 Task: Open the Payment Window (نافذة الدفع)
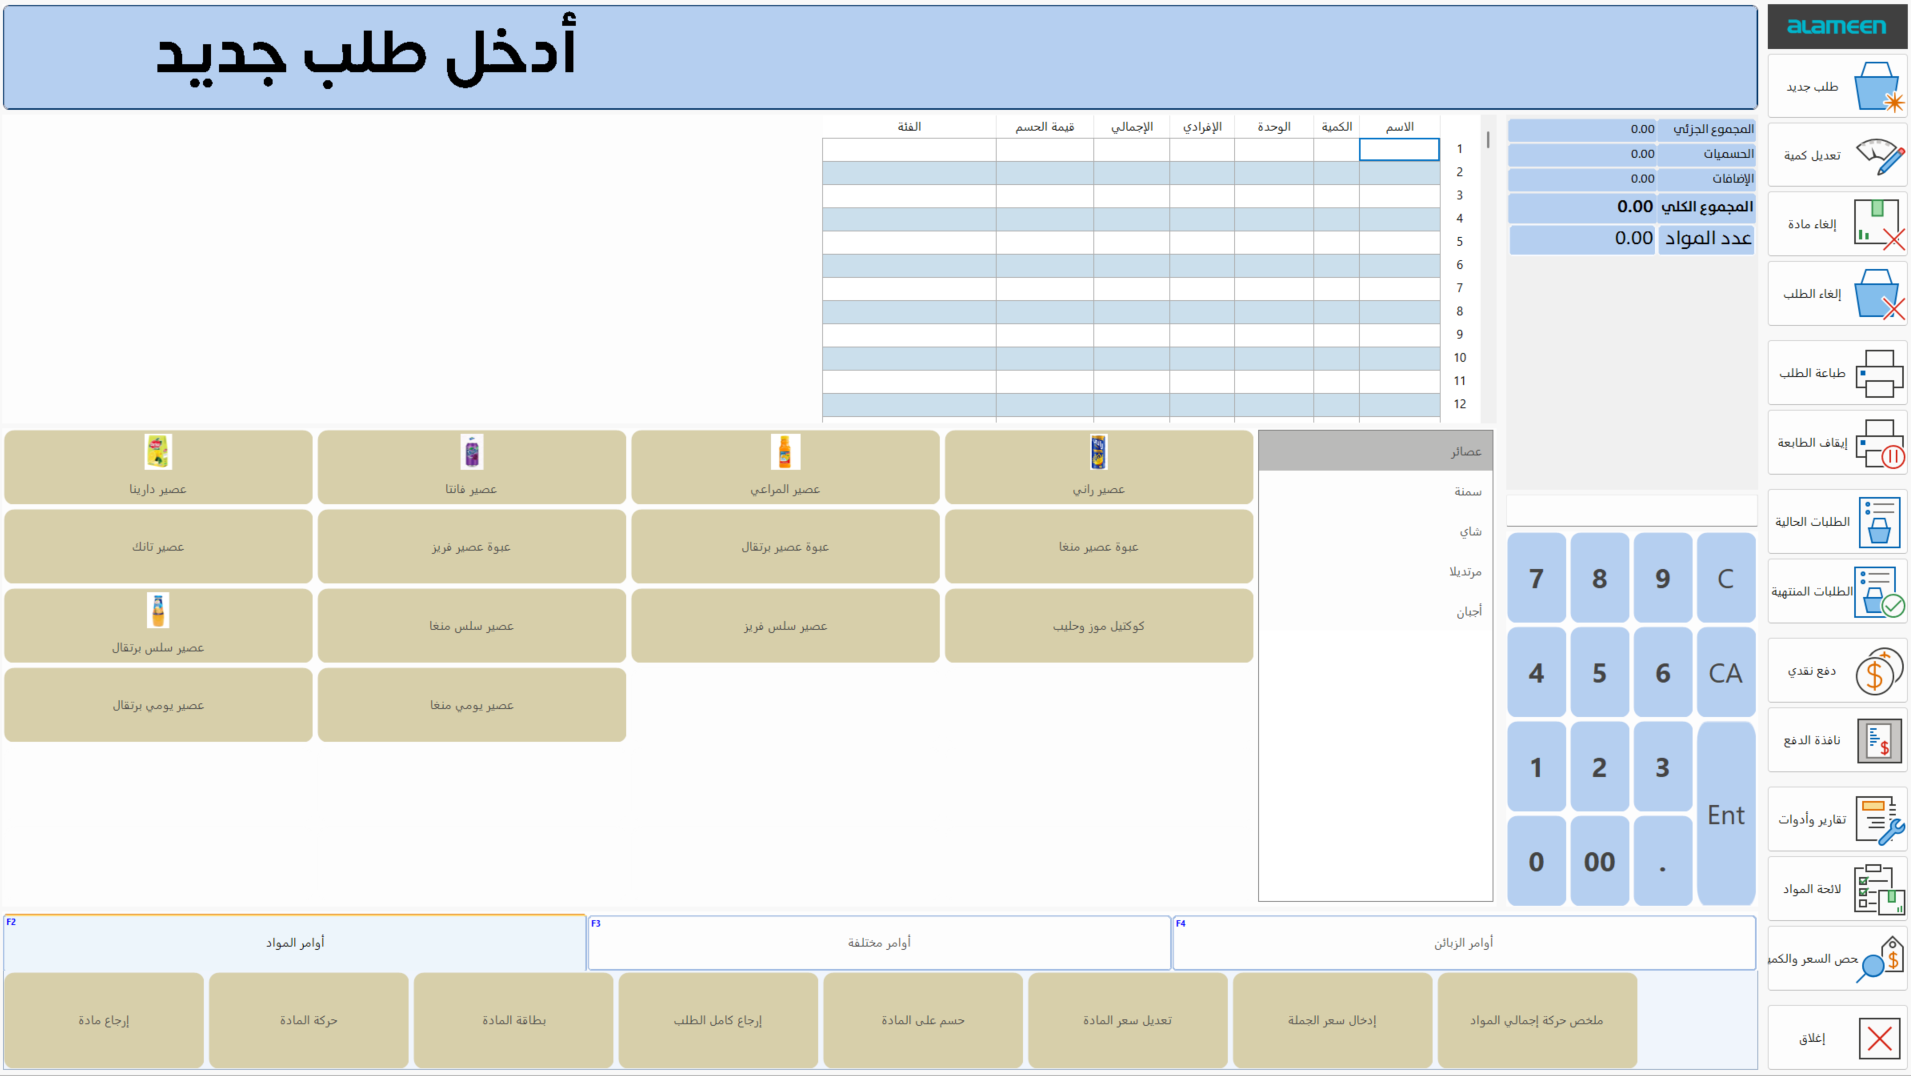1837,740
